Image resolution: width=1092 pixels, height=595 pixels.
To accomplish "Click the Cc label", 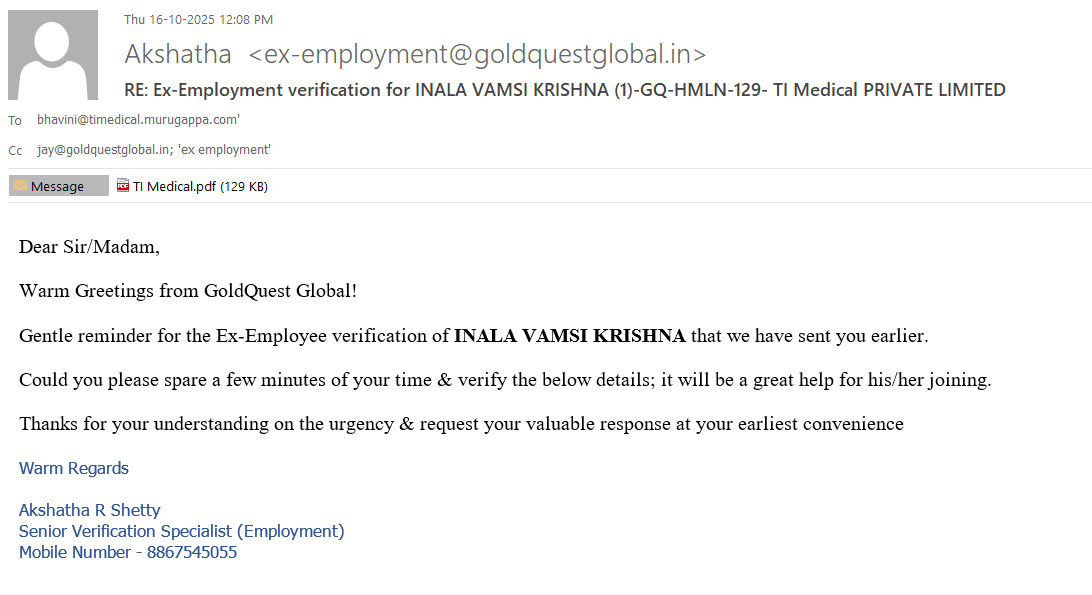I will point(15,151).
